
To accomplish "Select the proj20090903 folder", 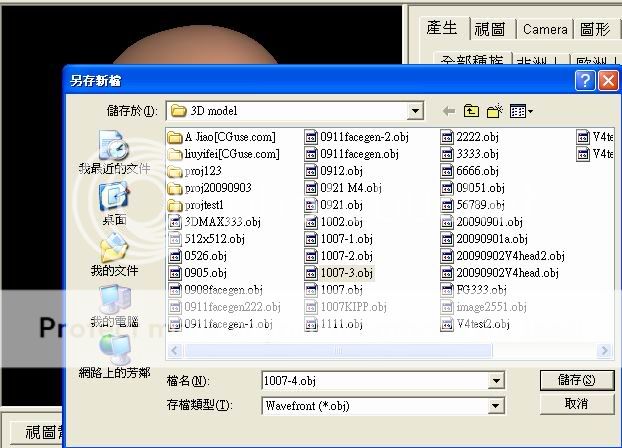I will (x=217, y=188).
